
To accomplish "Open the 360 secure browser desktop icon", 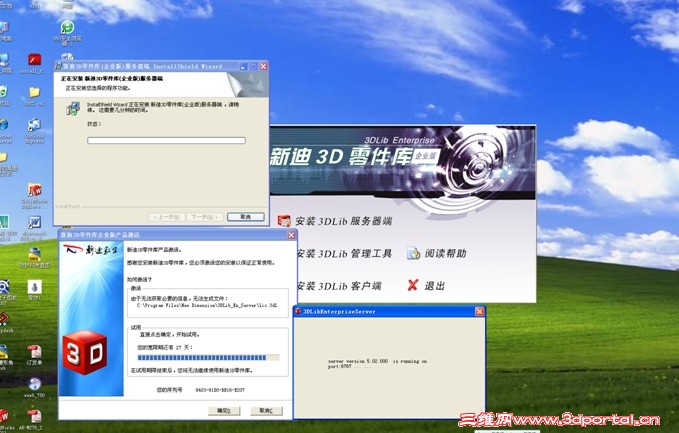I will tap(67, 27).
